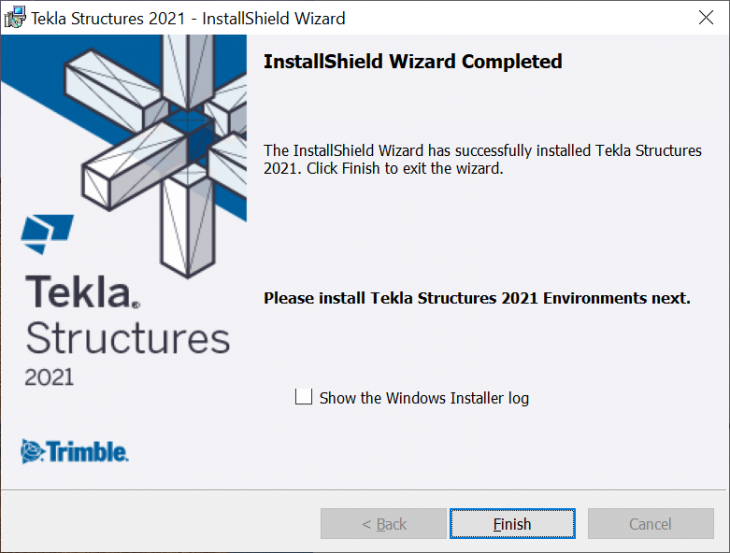Click the installer icon in the title bar
The image size is (730, 553).
pos(15,18)
